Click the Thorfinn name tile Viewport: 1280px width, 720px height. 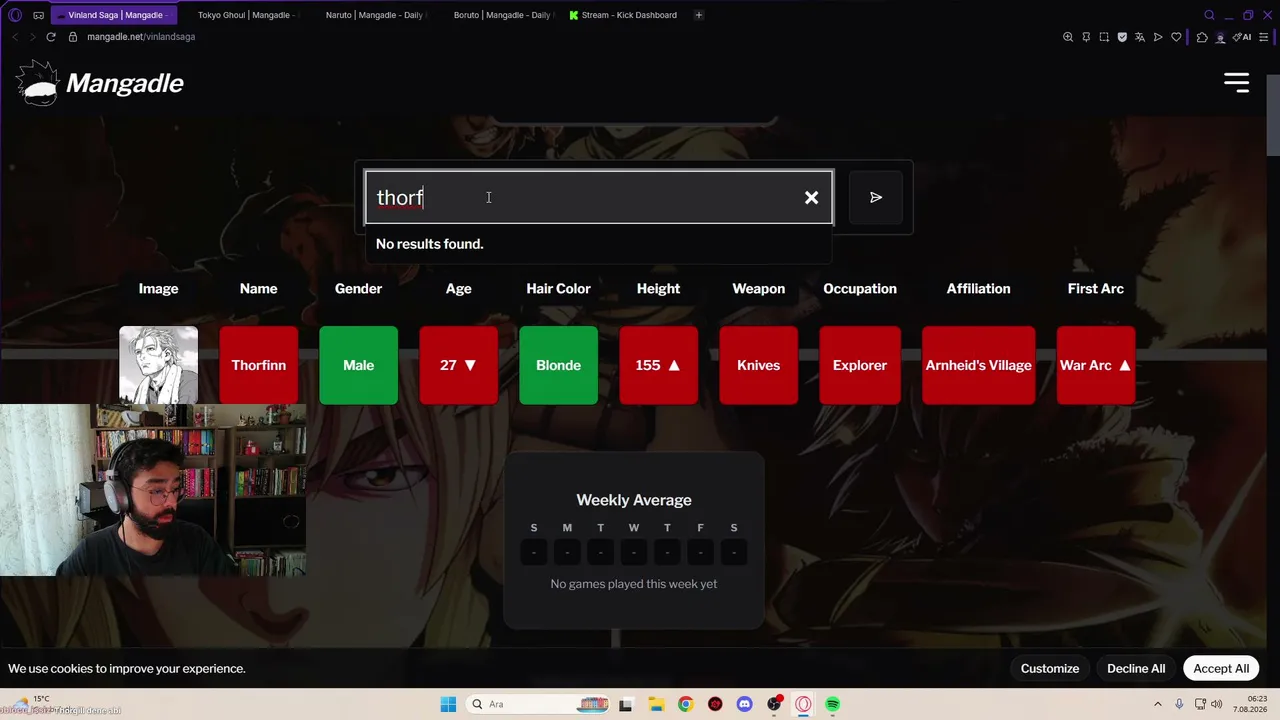(x=259, y=365)
